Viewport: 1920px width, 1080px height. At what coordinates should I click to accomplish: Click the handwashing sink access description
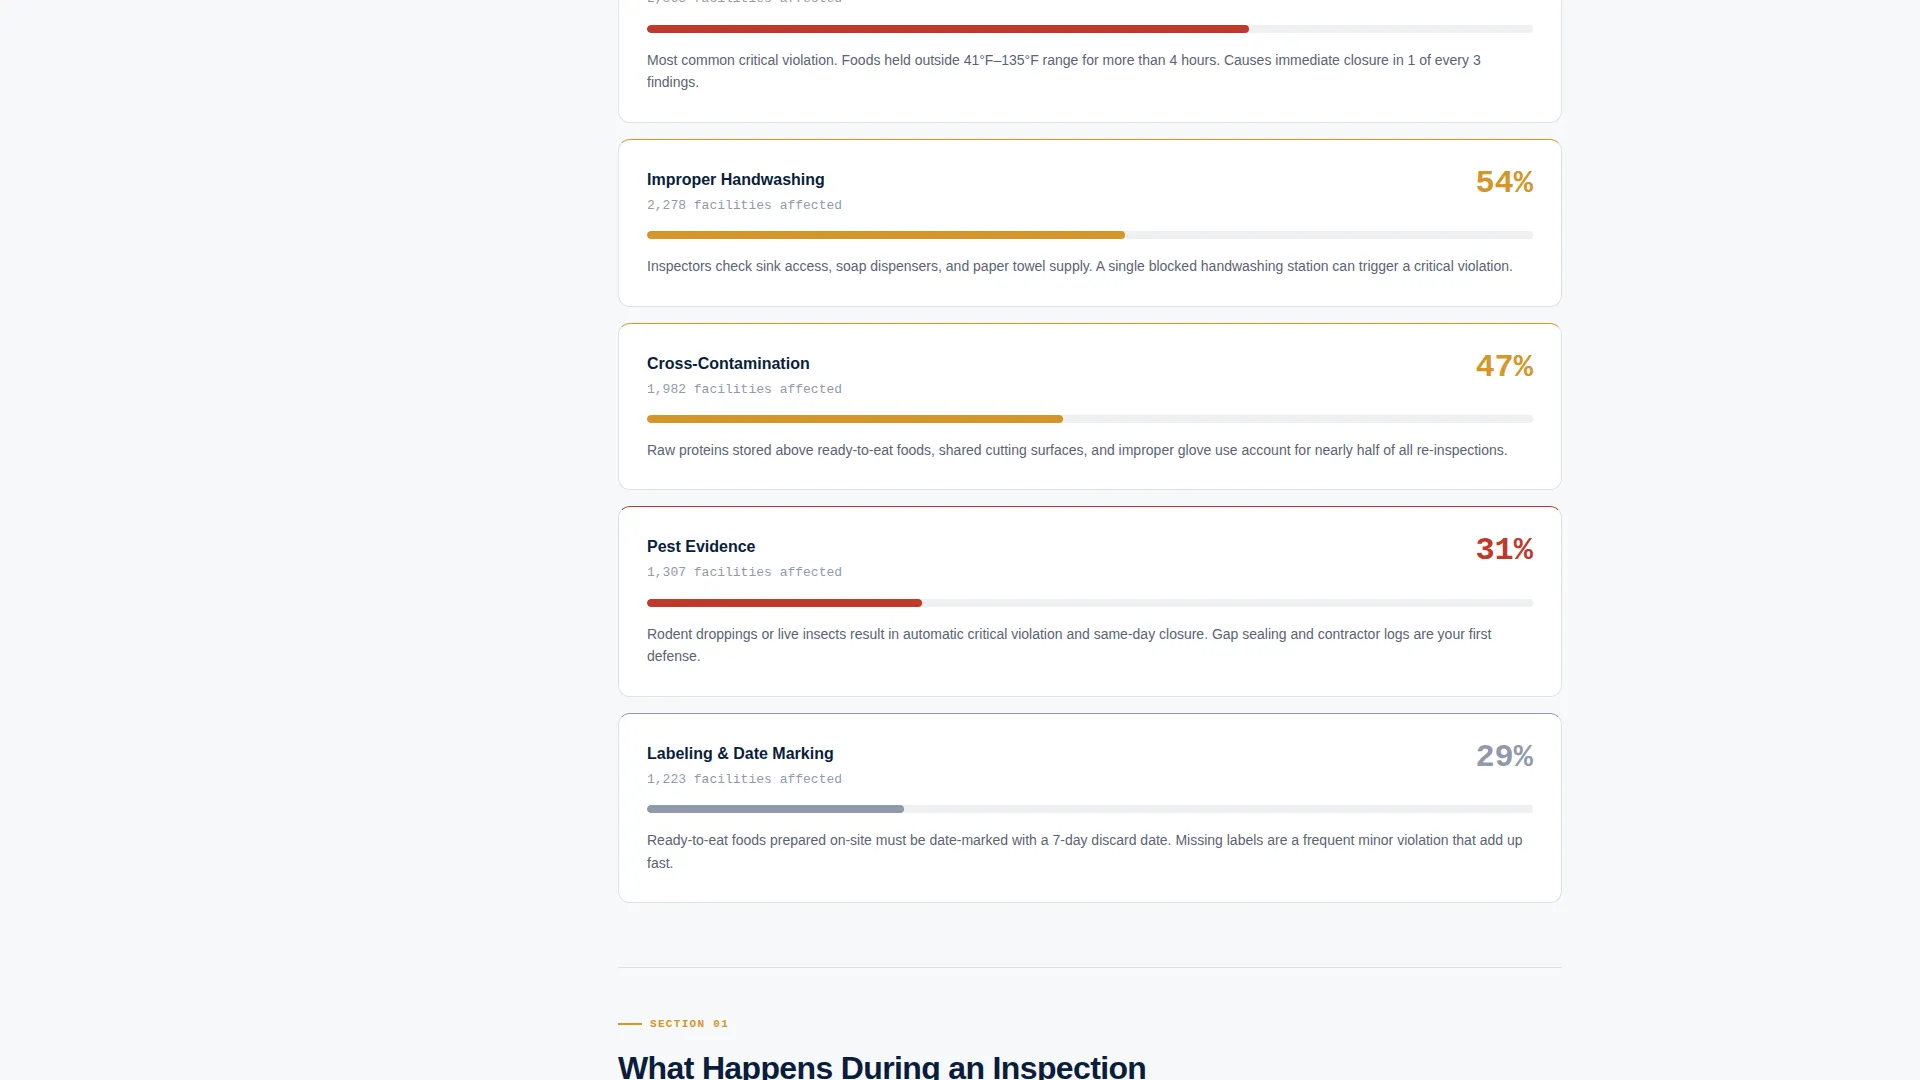click(x=1080, y=266)
